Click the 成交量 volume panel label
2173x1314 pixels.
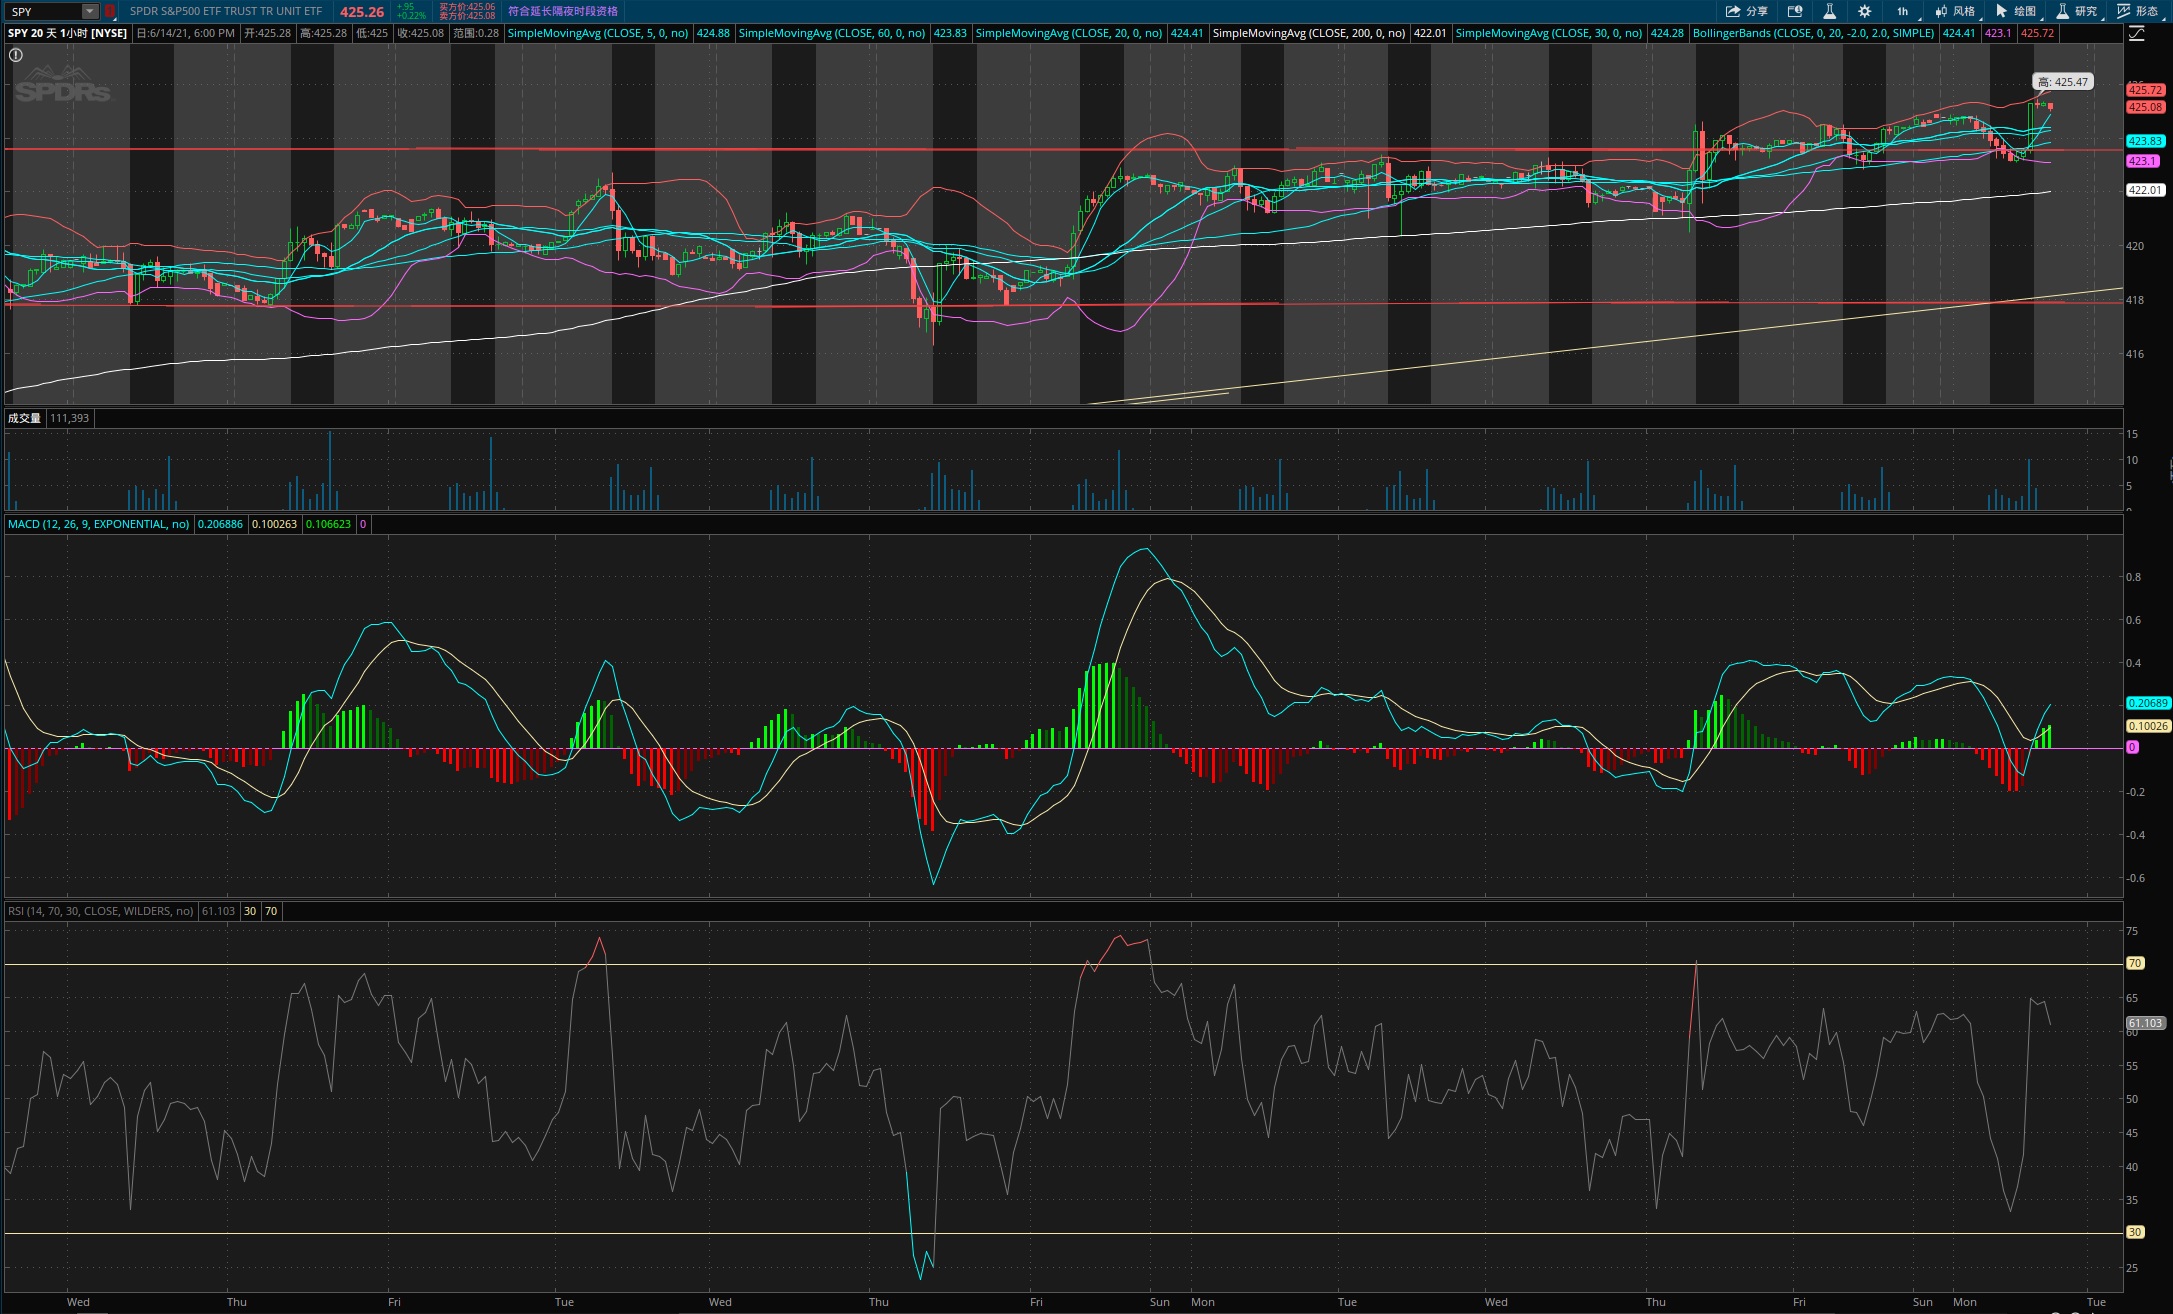[x=24, y=418]
